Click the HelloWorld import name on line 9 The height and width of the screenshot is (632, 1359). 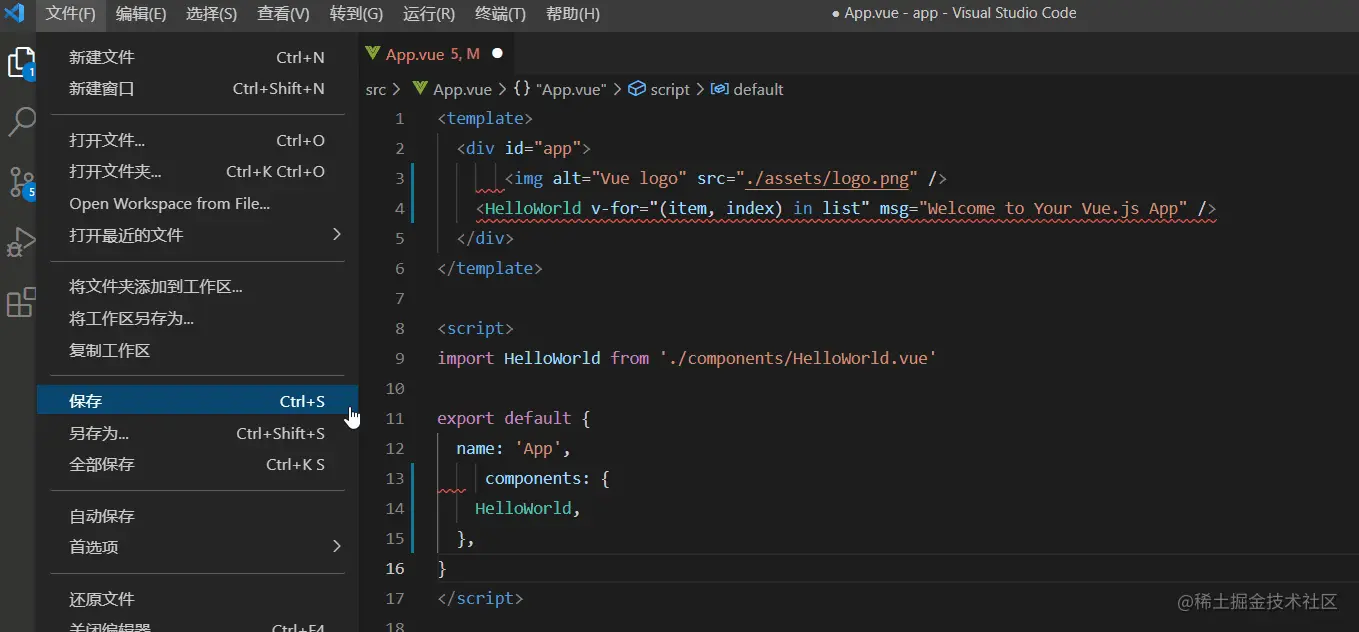[x=552, y=358]
